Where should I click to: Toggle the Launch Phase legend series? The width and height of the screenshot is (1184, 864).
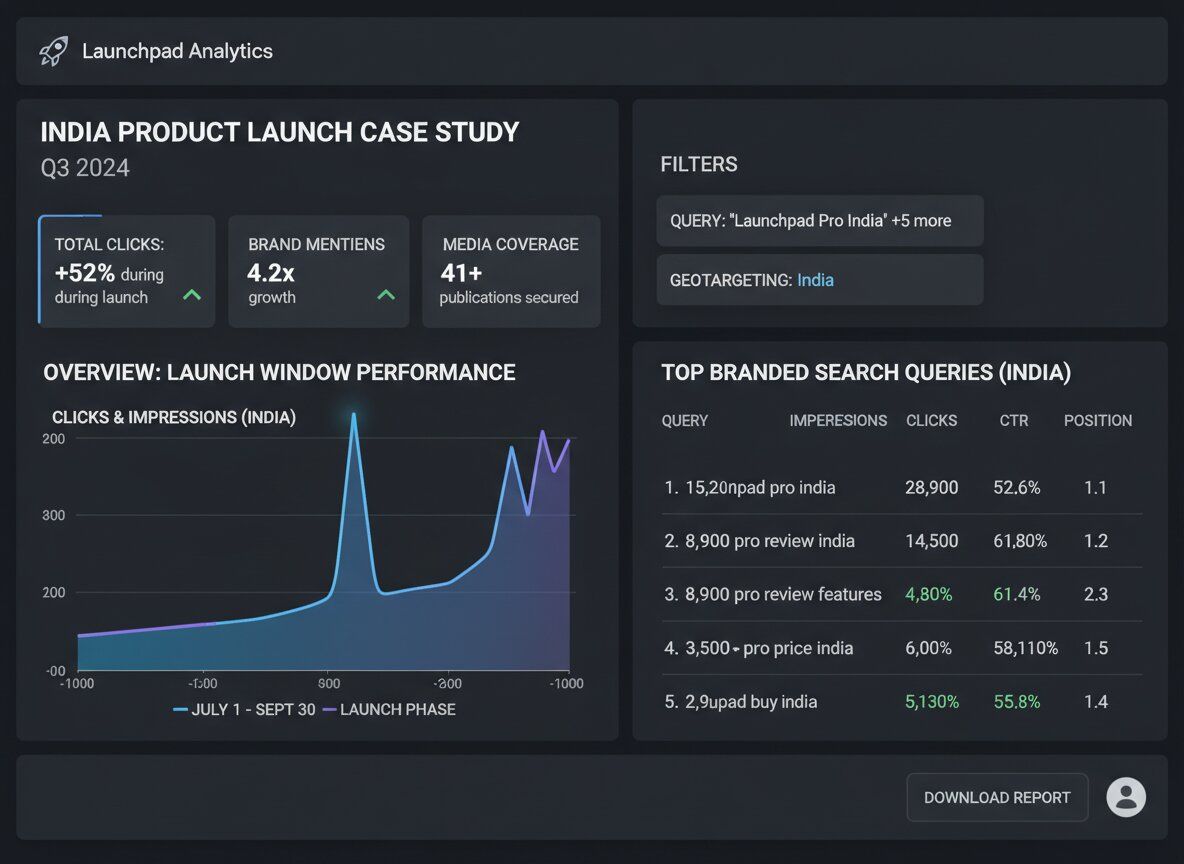pyautogui.click(x=389, y=709)
